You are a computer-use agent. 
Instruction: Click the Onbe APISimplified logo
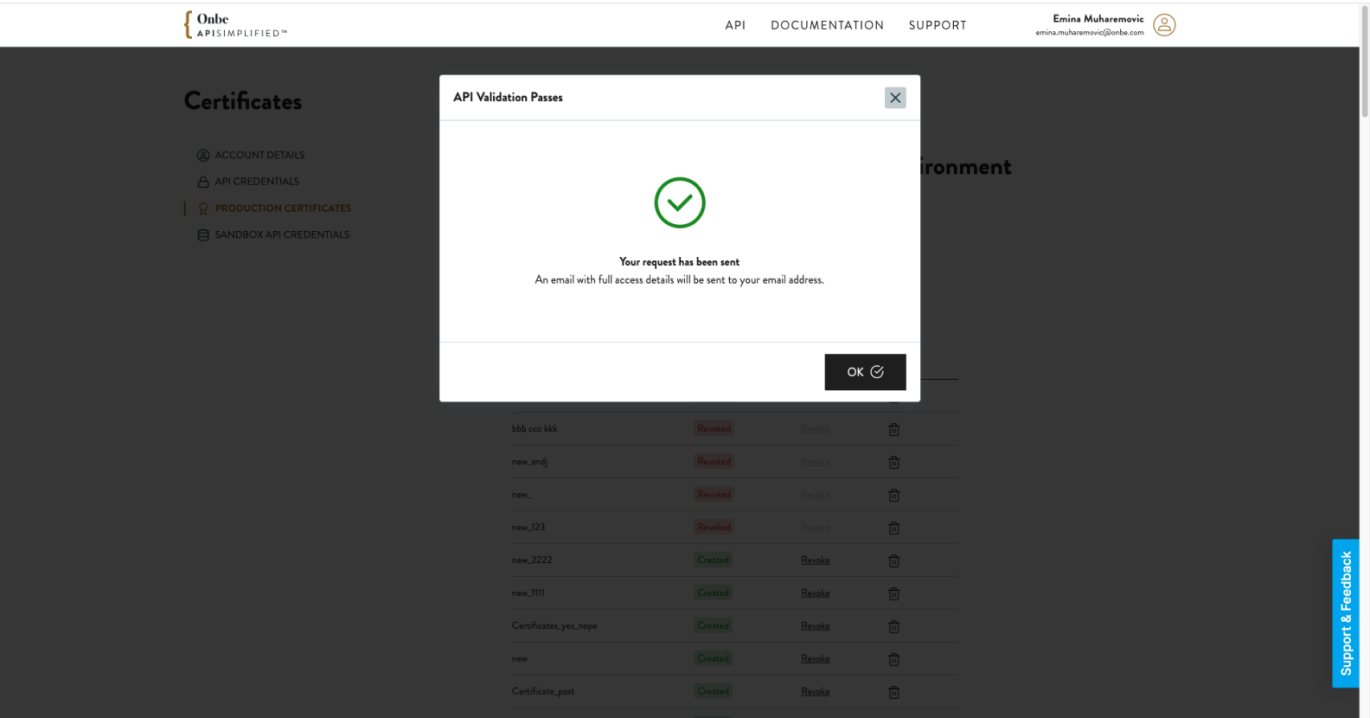click(236, 25)
